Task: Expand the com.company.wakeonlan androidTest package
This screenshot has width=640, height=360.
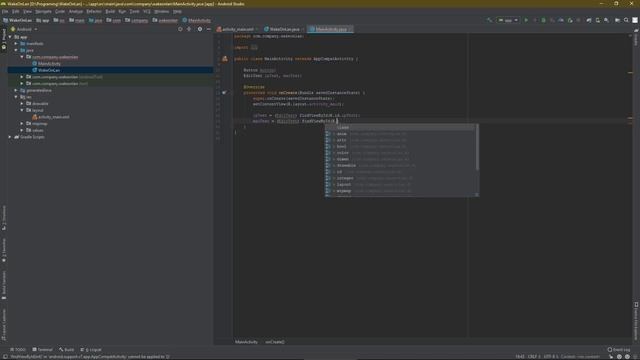Action: point(22,77)
